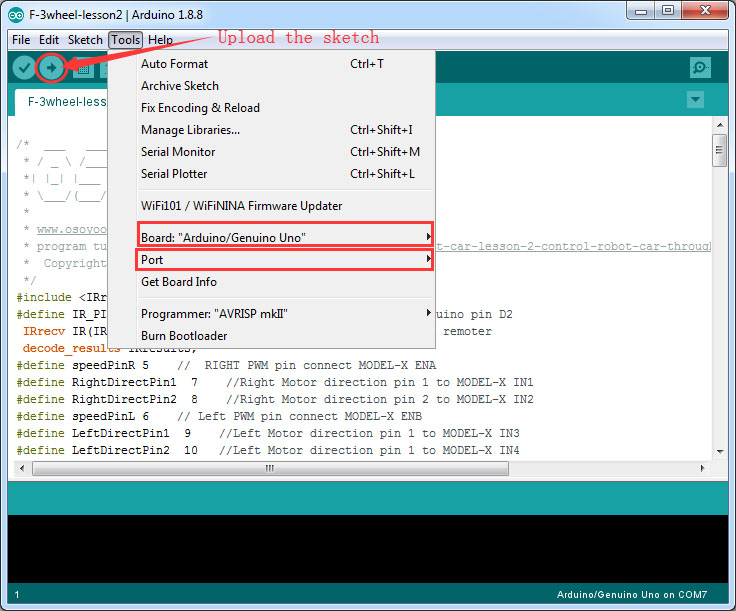Viewport: 736px width, 611px height.
Task: Click the "#define LeftDirectPin1" code line
Action: click(268, 433)
